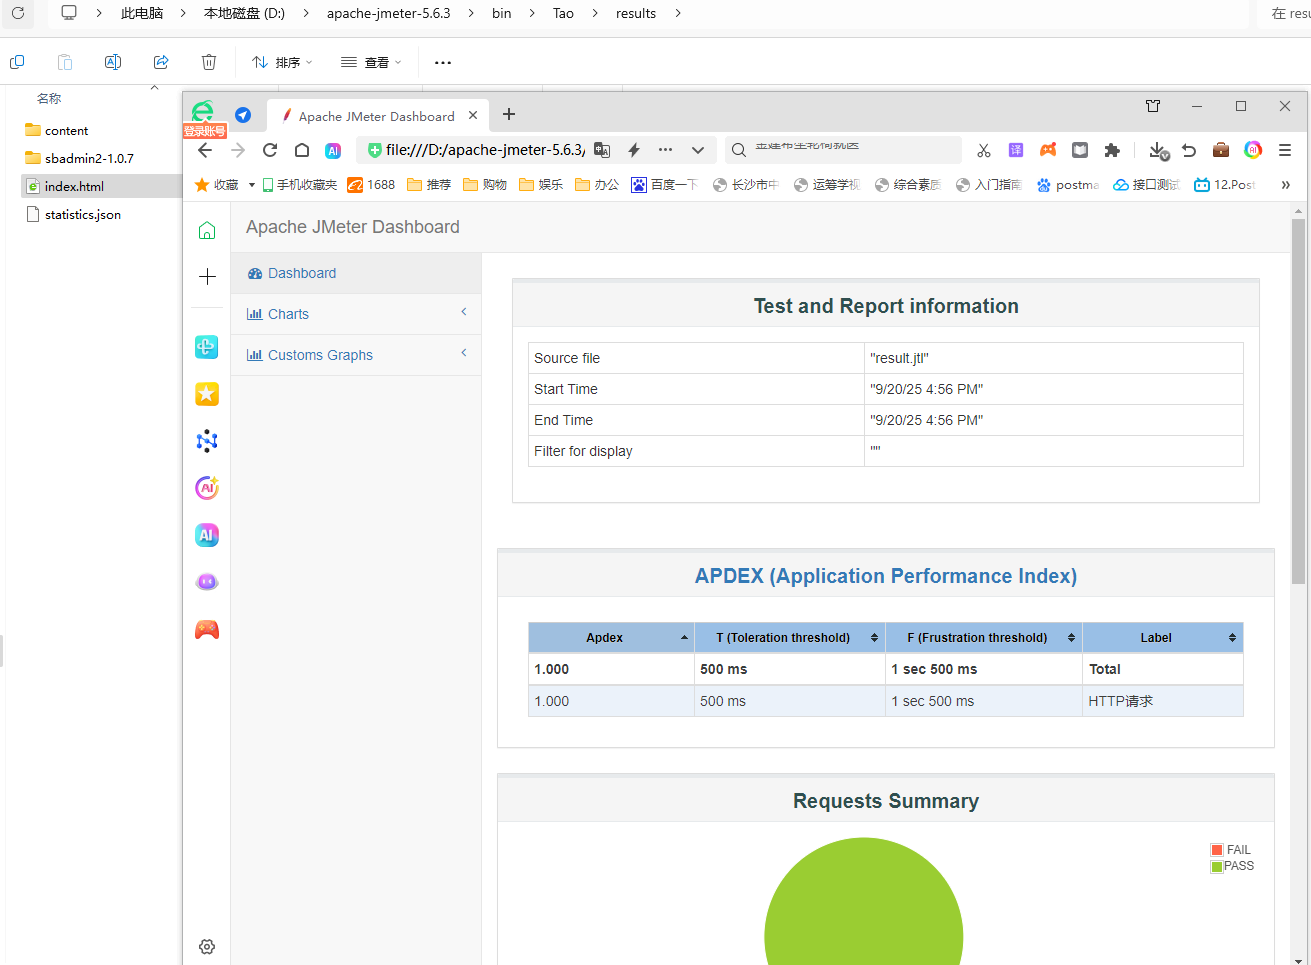The height and width of the screenshot is (965, 1311).
Task: Click the sidebar plus add icon
Action: 207,277
